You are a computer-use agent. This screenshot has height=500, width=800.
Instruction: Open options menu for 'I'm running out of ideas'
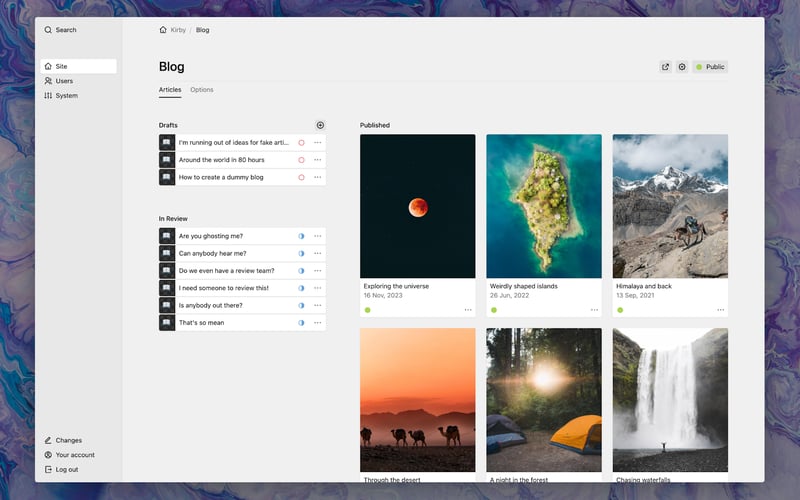318,143
